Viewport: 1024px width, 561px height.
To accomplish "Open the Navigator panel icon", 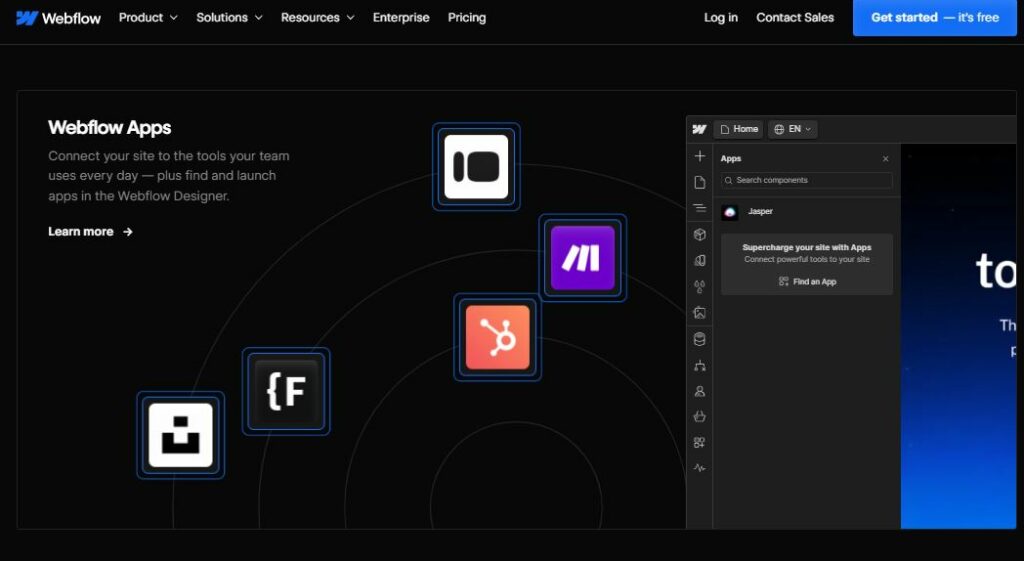I will pos(699,208).
